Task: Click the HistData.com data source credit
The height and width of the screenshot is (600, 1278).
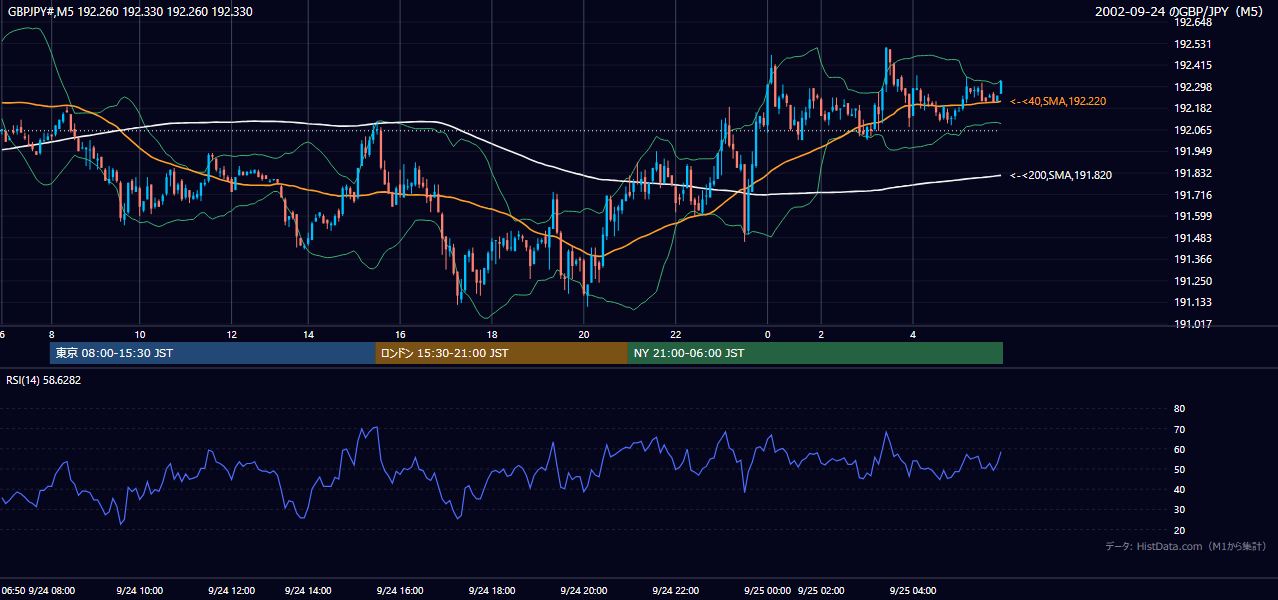Action: (1186, 546)
